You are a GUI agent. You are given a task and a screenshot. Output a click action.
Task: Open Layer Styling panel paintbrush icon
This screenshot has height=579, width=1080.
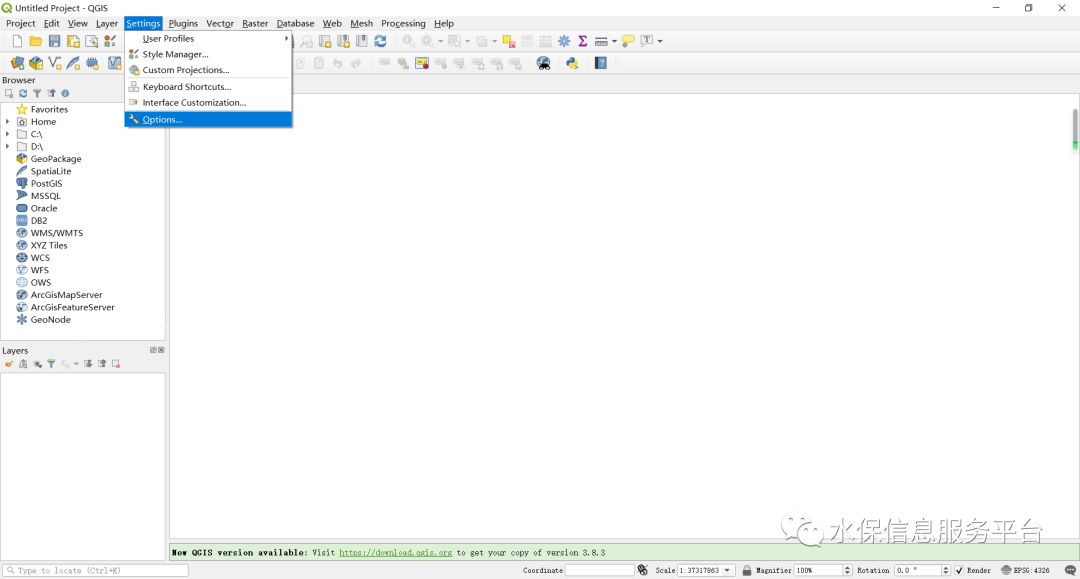tap(9, 364)
